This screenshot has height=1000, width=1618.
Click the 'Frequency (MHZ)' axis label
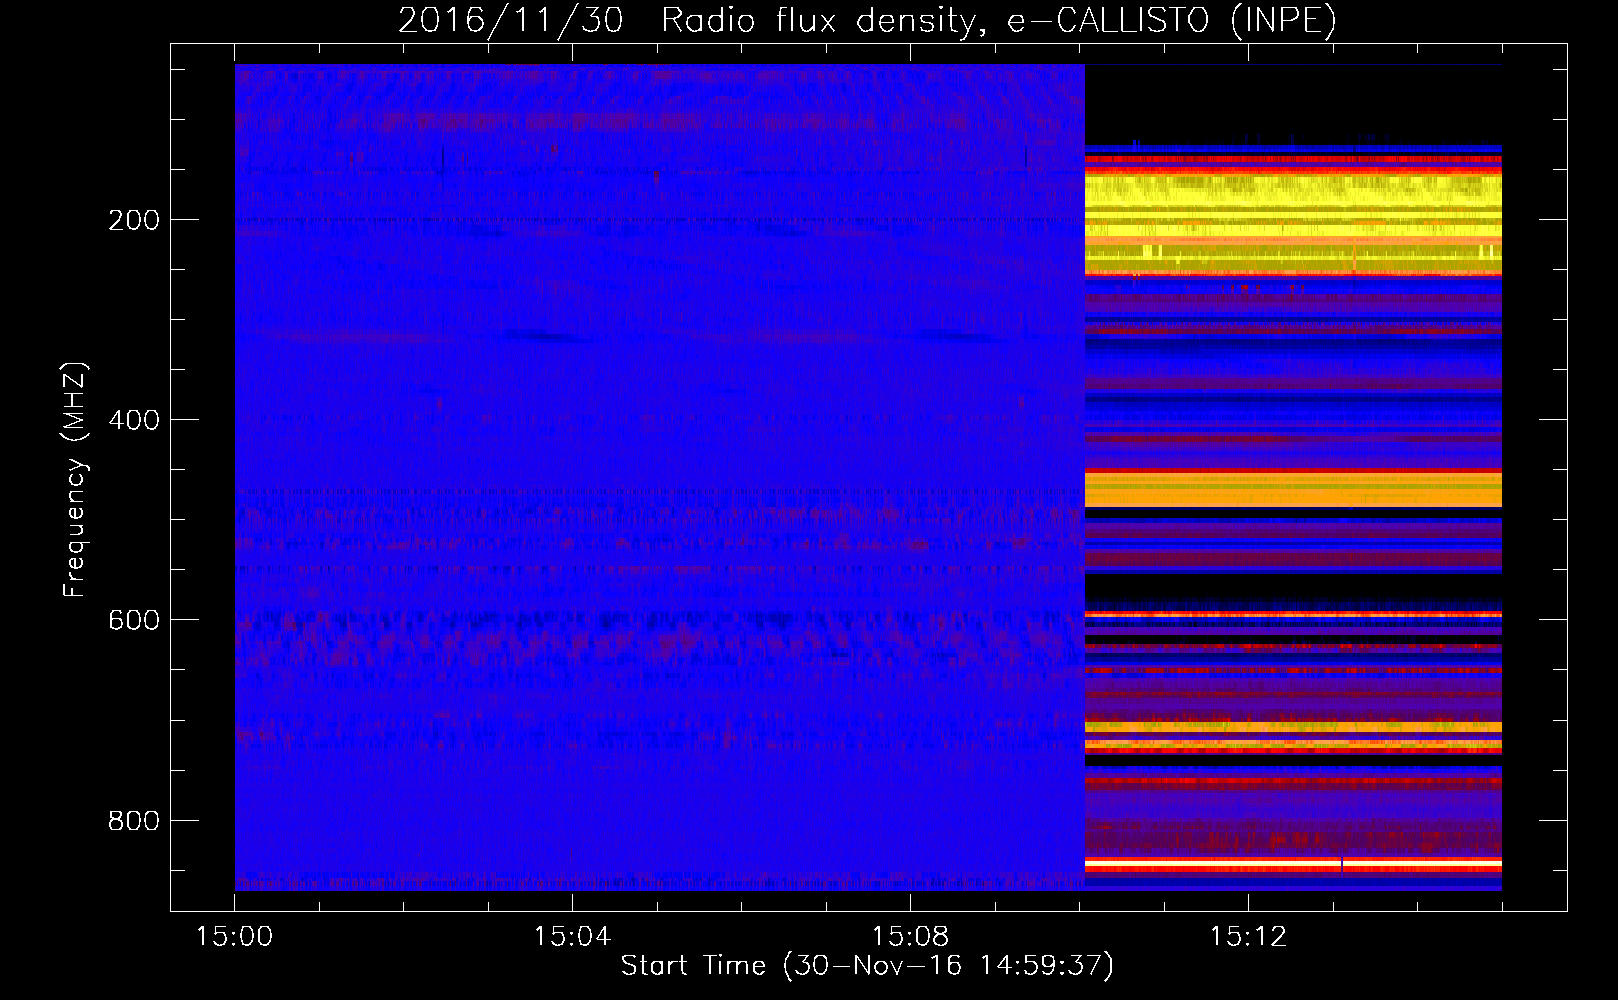click(75, 480)
